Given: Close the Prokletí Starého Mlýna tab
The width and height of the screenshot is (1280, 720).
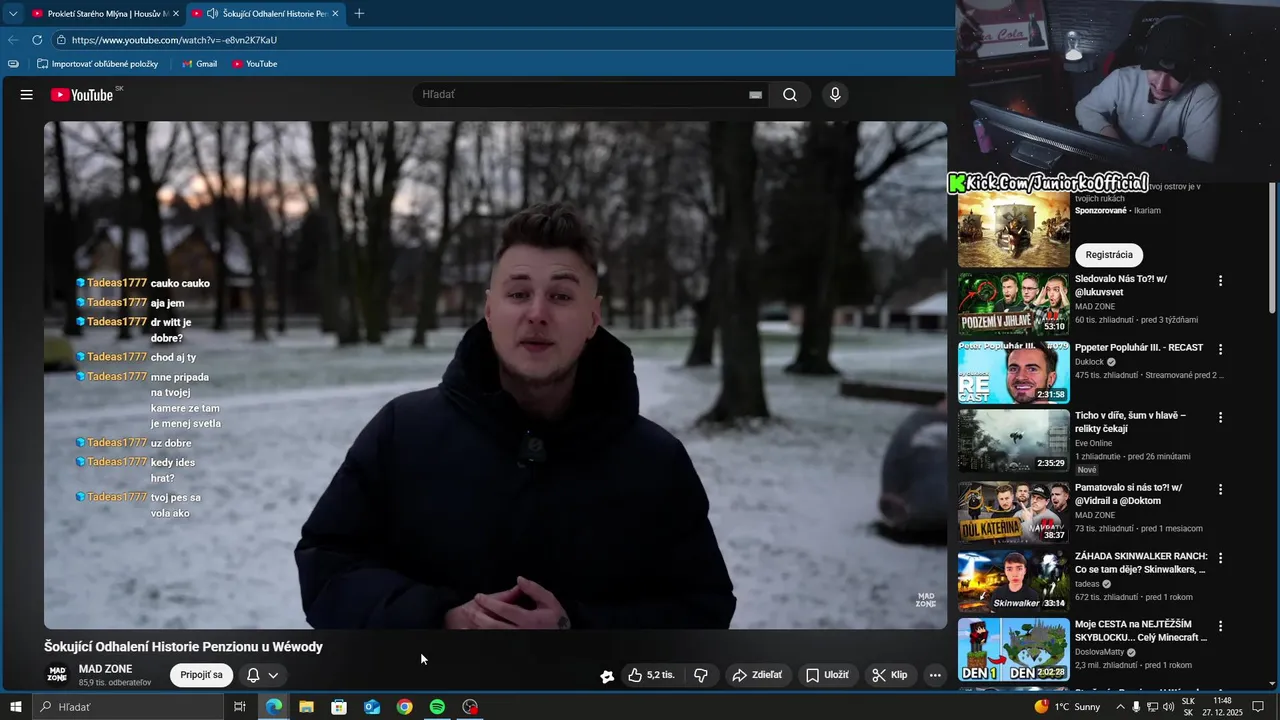Looking at the screenshot, I should pos(176,14).
